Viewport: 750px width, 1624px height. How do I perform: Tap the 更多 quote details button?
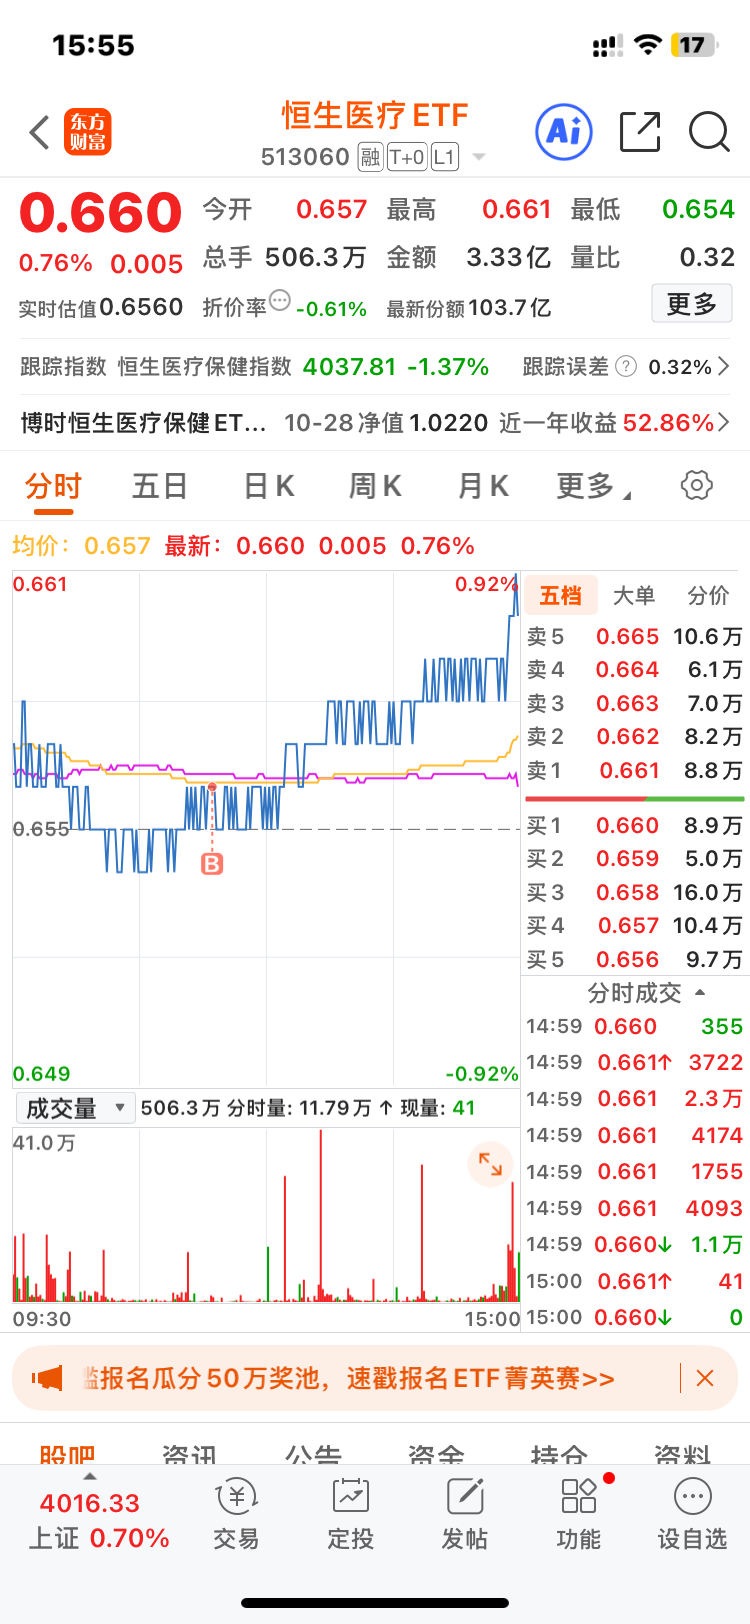point(692,304)
